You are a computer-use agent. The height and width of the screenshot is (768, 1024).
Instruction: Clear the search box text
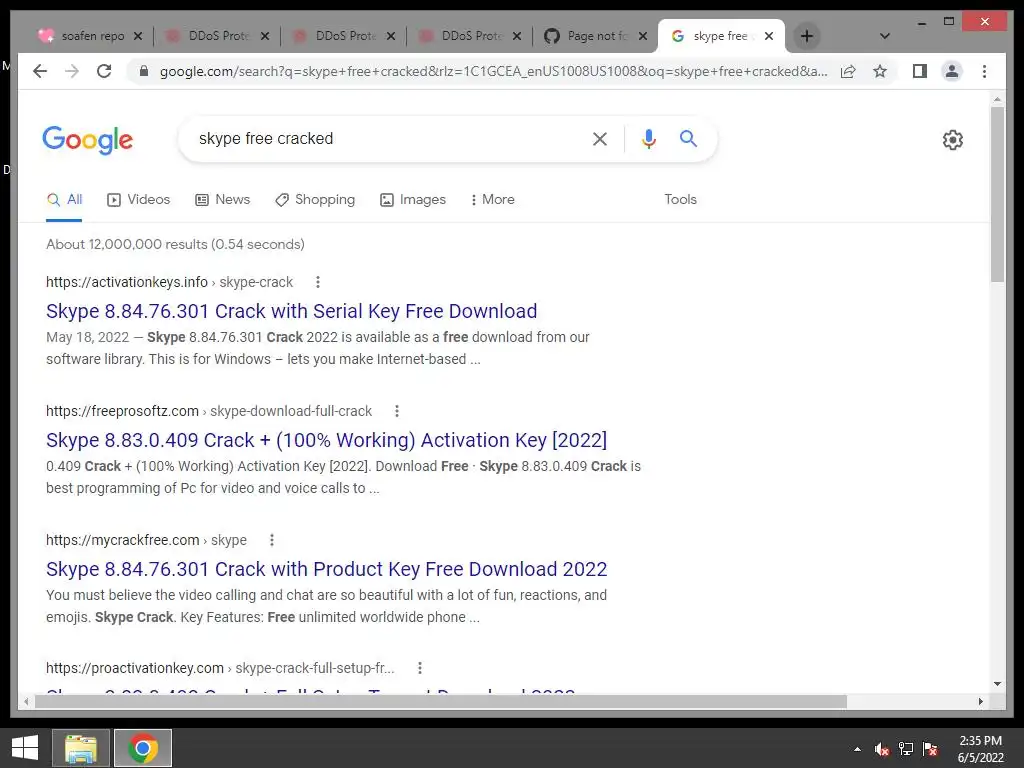click(x=600, y=138)
